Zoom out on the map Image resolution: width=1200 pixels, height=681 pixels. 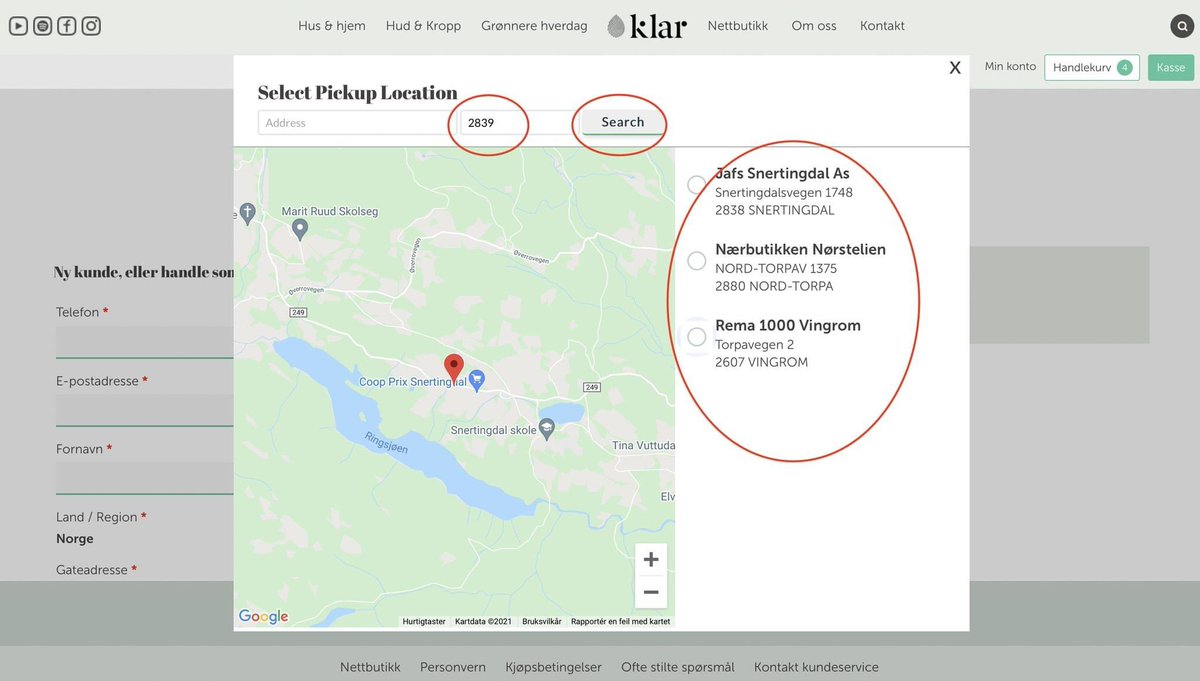tap(651, 592)
